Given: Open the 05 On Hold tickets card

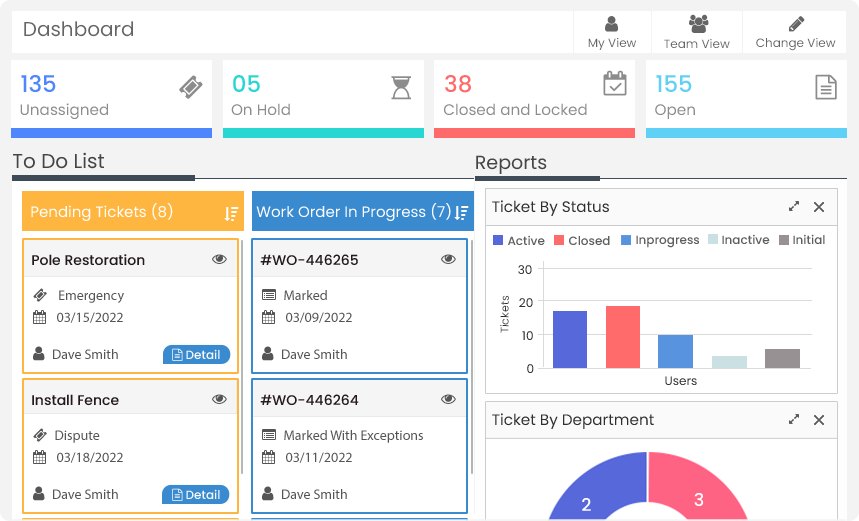Looking at the screenshot, I should click(323, 99).
